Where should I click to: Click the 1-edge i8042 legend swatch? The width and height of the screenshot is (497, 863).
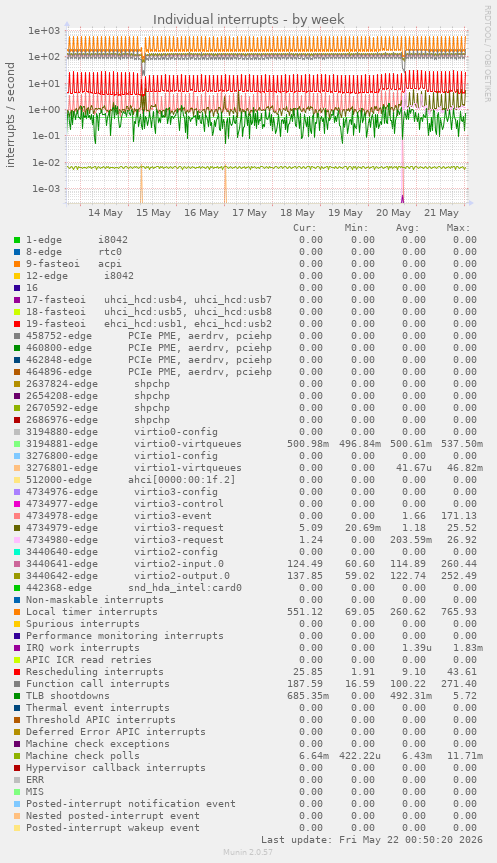click(17, 239)
